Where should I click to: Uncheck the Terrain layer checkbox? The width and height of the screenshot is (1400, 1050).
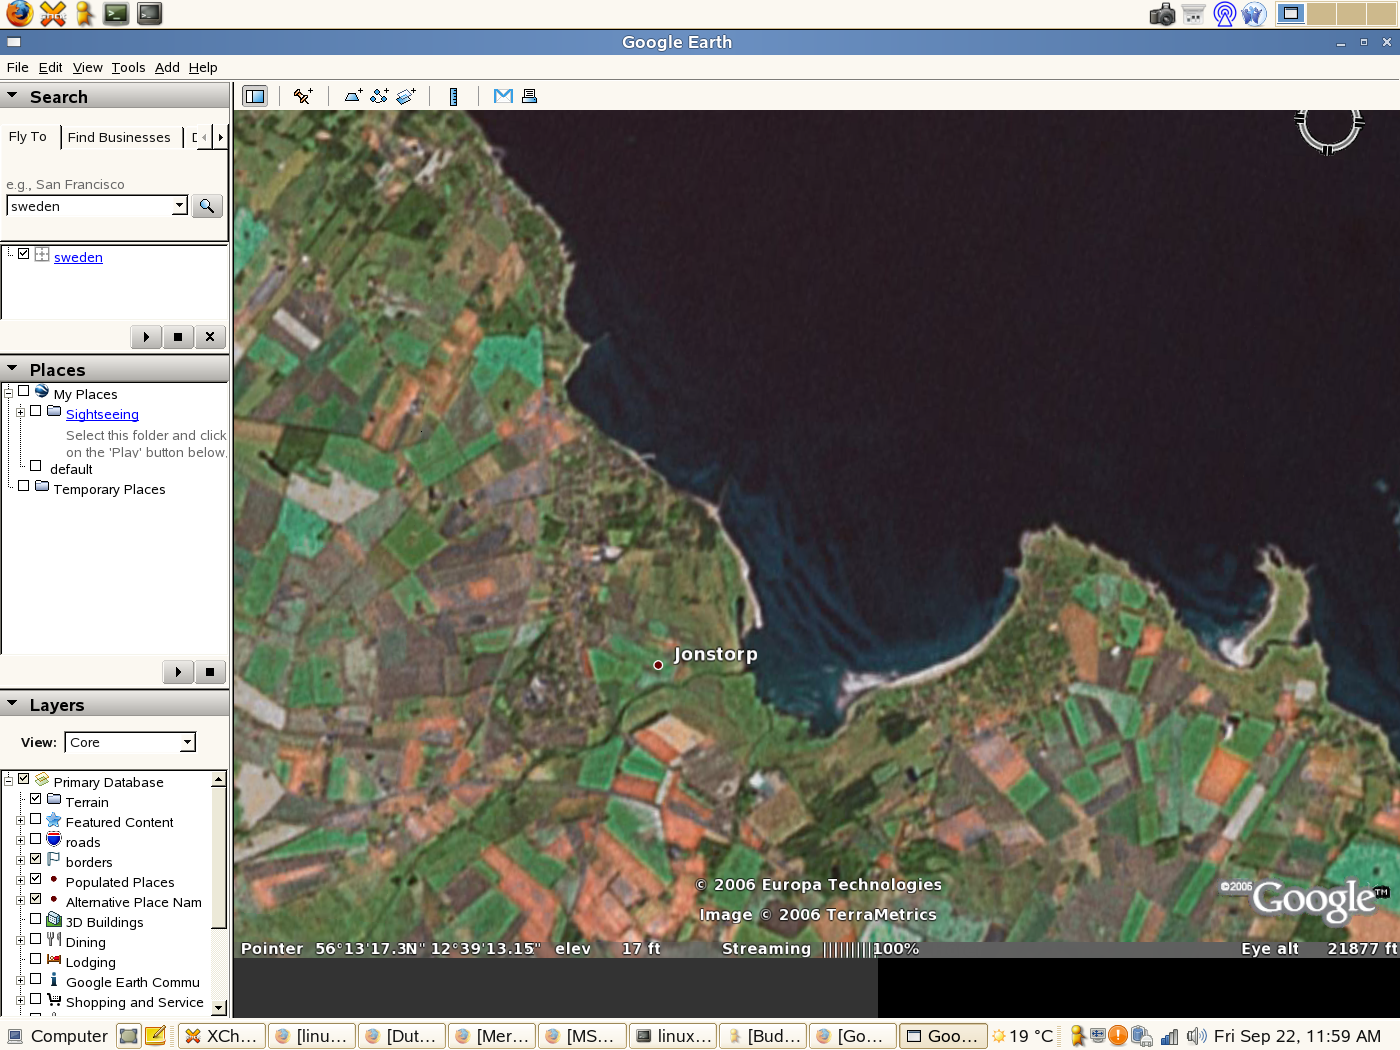click(36, 799)
